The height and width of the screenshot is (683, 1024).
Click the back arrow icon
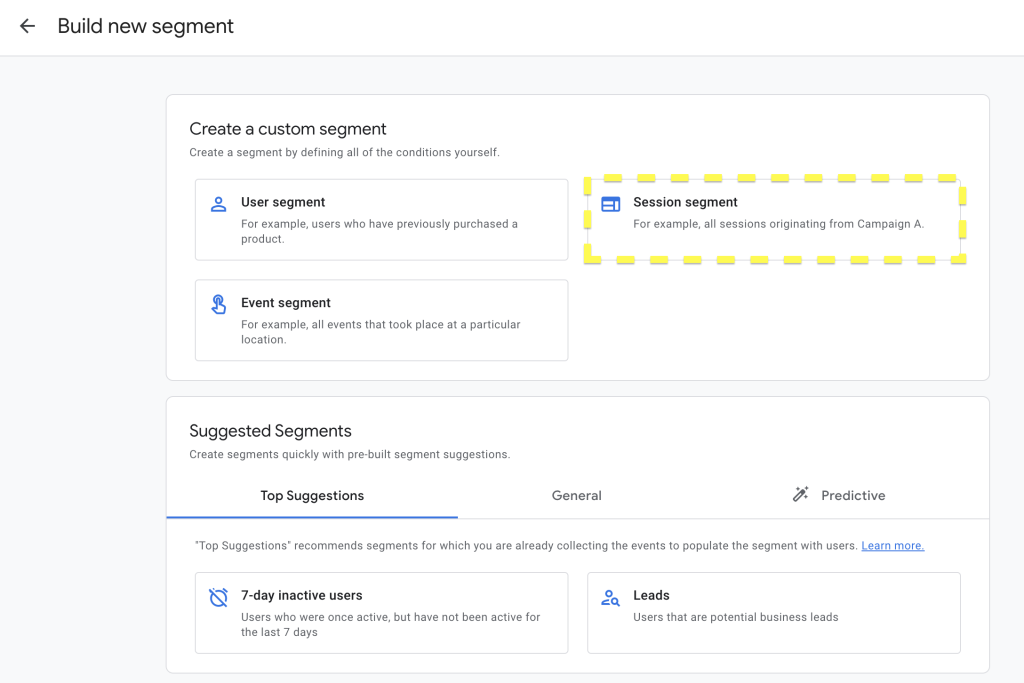(27, 27)
